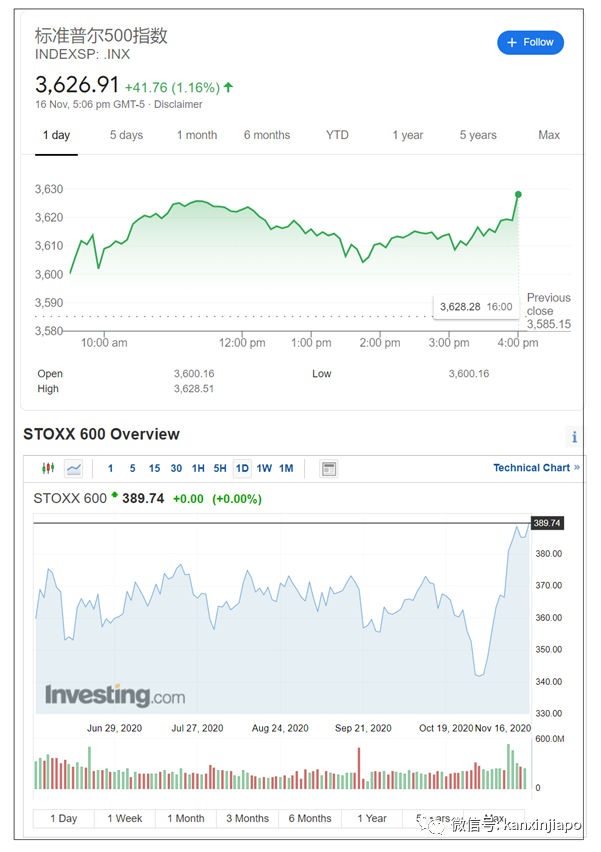Viewport: 601px width, 852px height.
Task: Click the chart endpoint marker at 4:00 pm
Action: click(x=518, y=194)
